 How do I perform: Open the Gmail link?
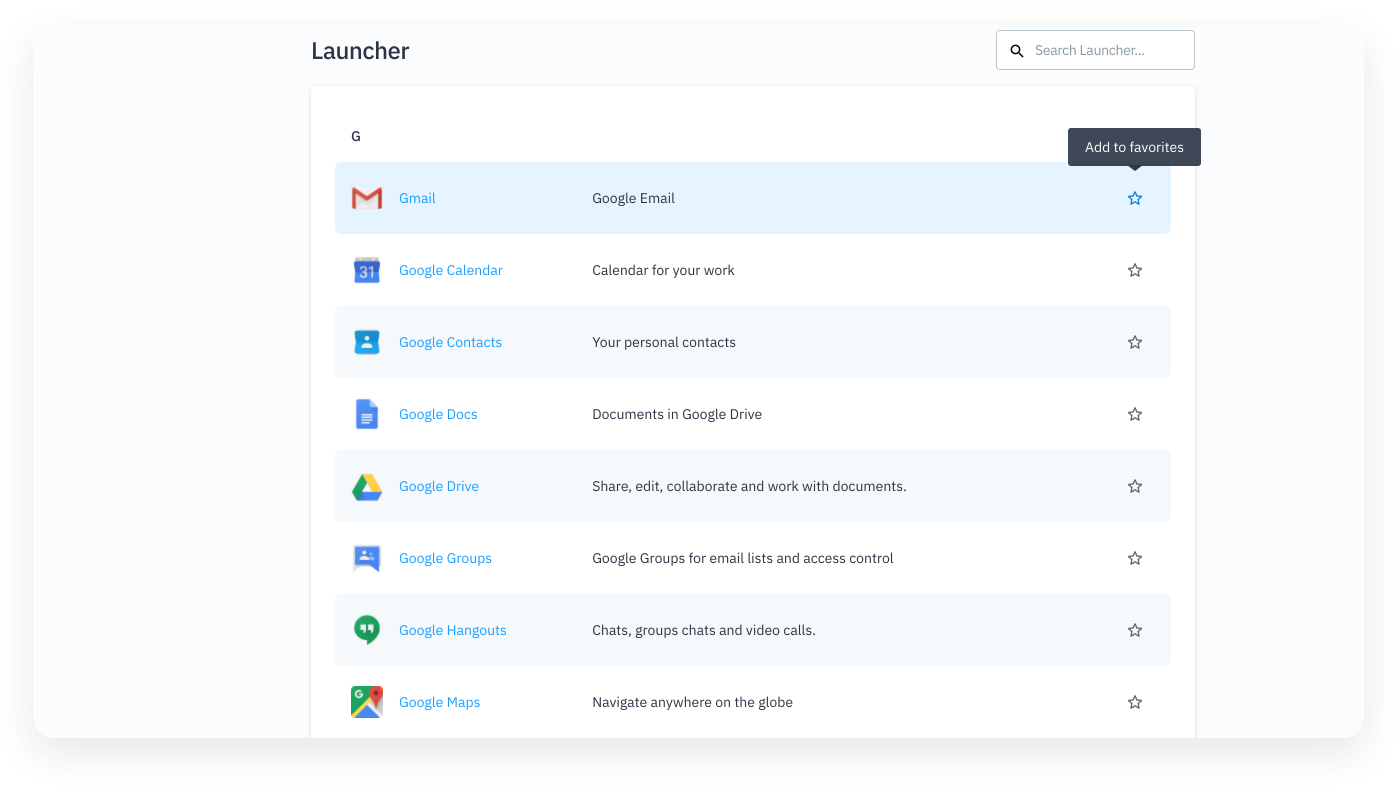coord(417,198)
